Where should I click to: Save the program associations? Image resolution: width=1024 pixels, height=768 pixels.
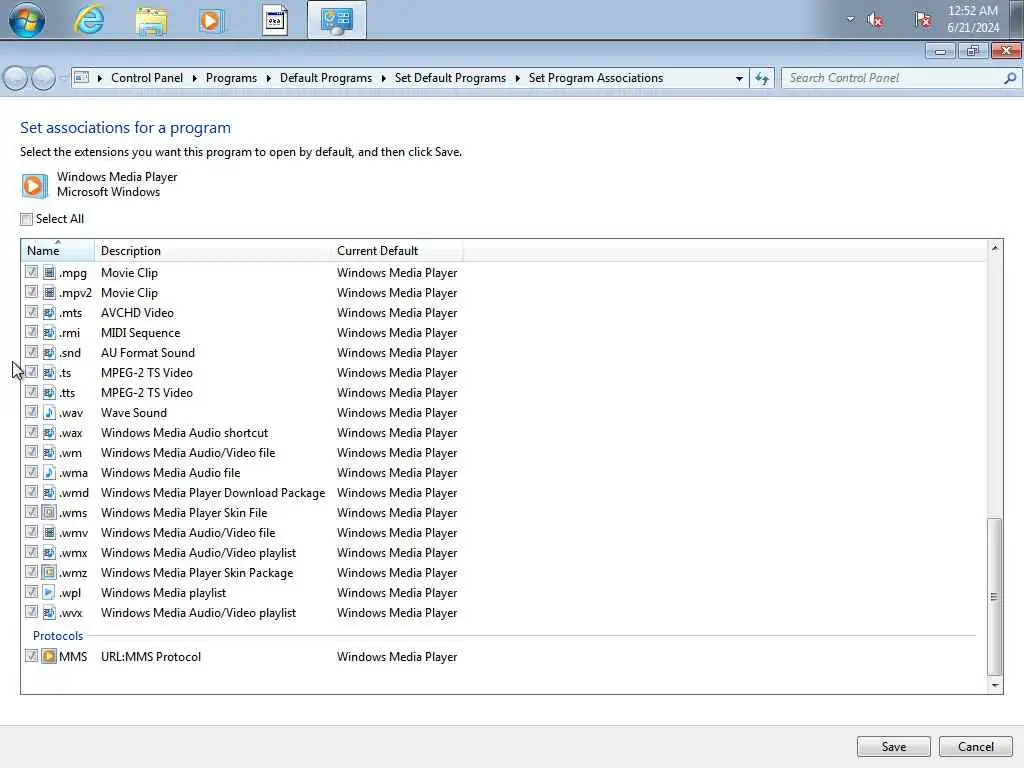click(893, 746)
